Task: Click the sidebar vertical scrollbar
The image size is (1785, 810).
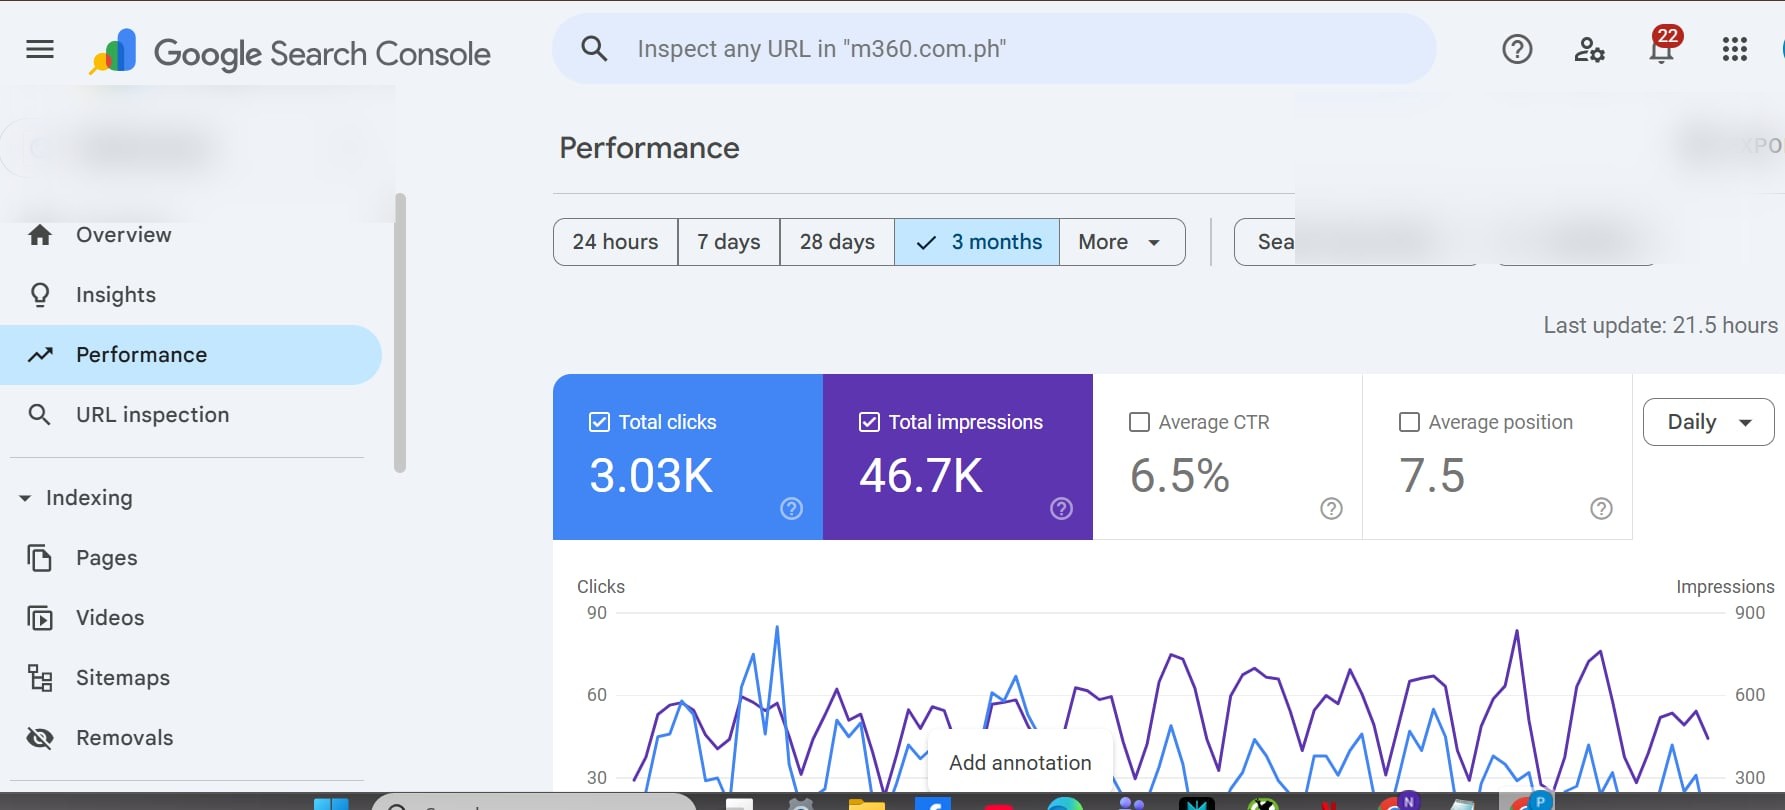Action: [x=401, y=332]
